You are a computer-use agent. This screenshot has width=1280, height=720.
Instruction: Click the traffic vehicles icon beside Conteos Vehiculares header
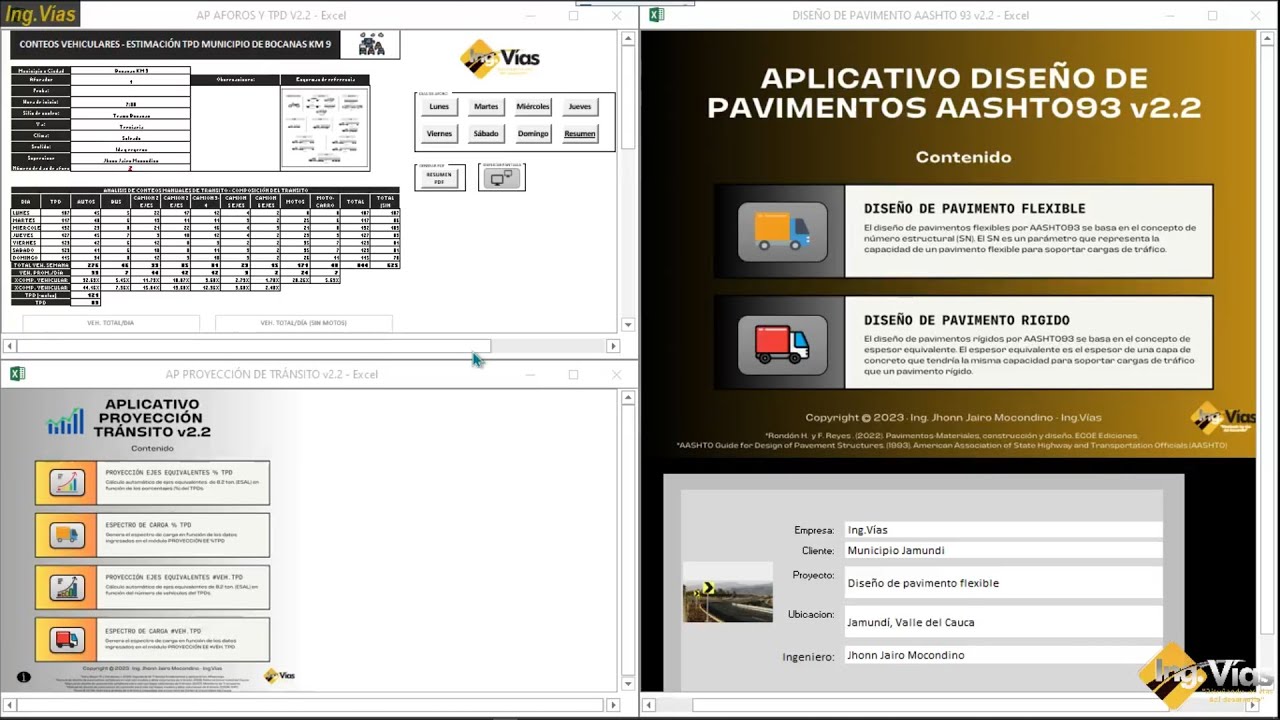(371, 44)
